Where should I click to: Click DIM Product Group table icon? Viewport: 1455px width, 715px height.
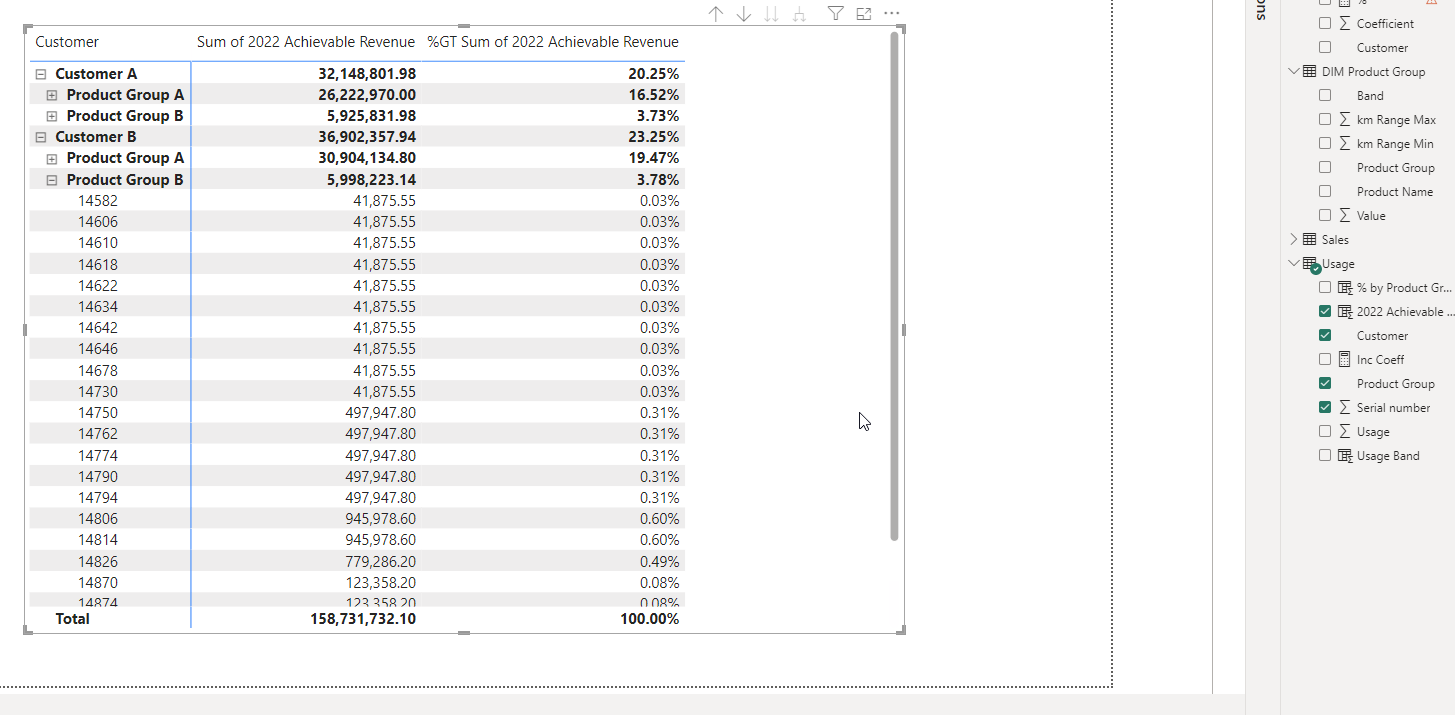(1309, 72)
